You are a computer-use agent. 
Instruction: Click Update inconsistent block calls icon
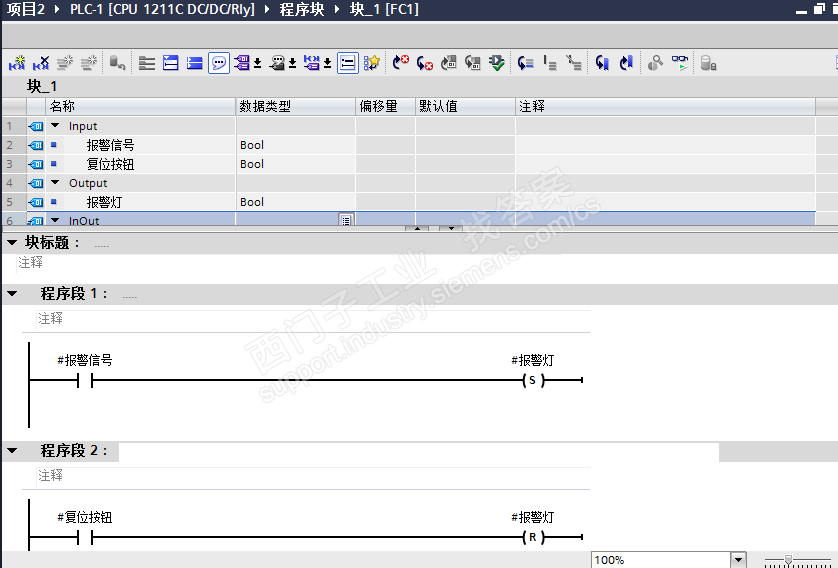click(x=449, y=63)
